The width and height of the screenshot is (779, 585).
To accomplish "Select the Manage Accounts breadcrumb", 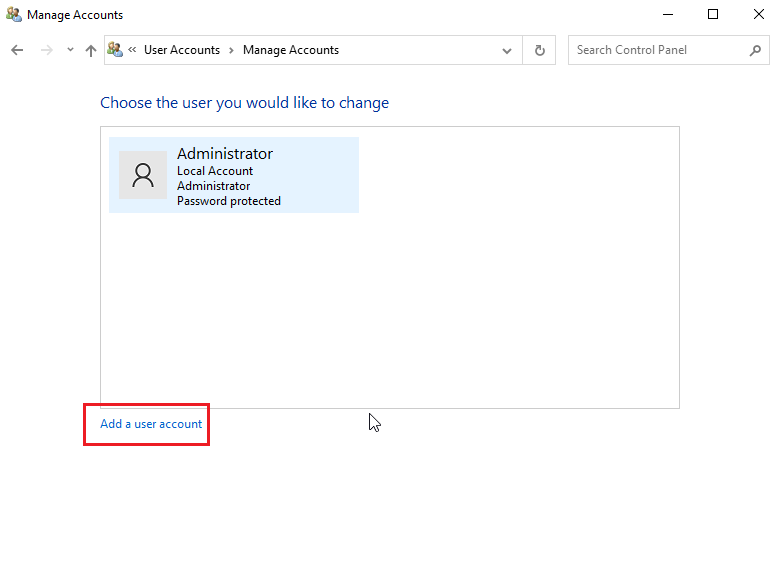I will pyautogui.click(x=290, y=50).
